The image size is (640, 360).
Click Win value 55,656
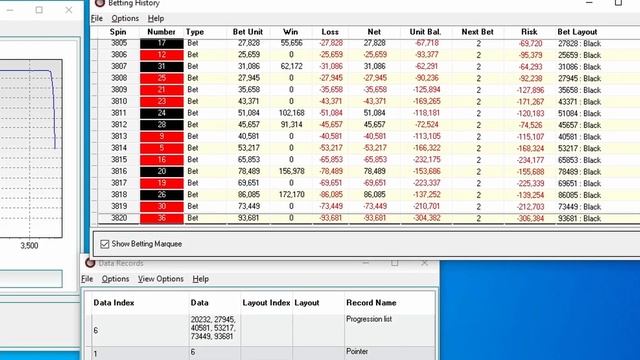coord(291,43)
